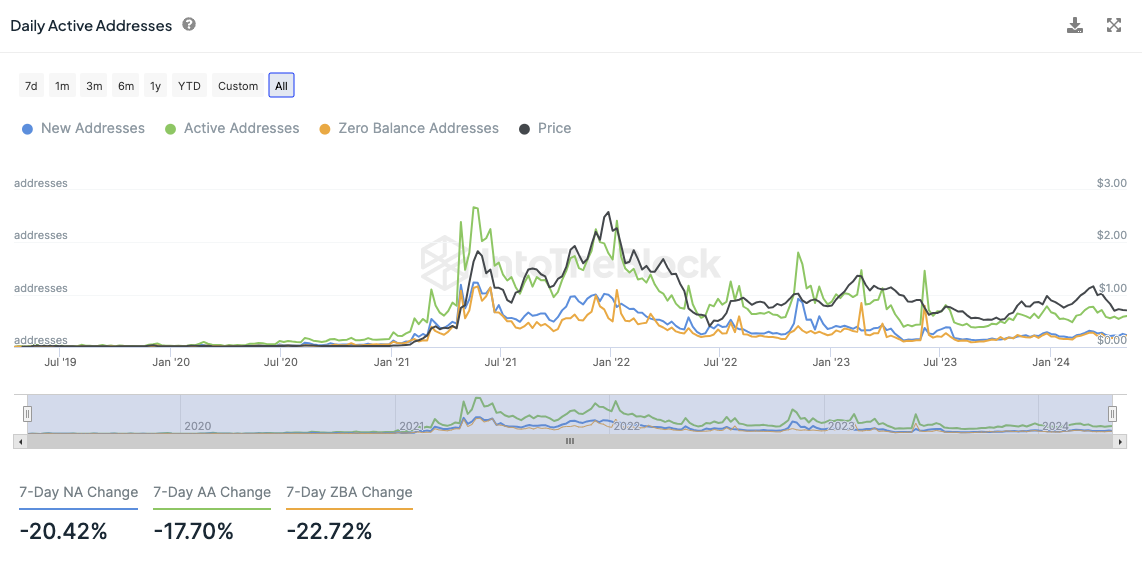The width and height of the screenshot is (1142, 566).
Task: Toggle the Price series
Action: pyautogui.click(x=545, y=128)
